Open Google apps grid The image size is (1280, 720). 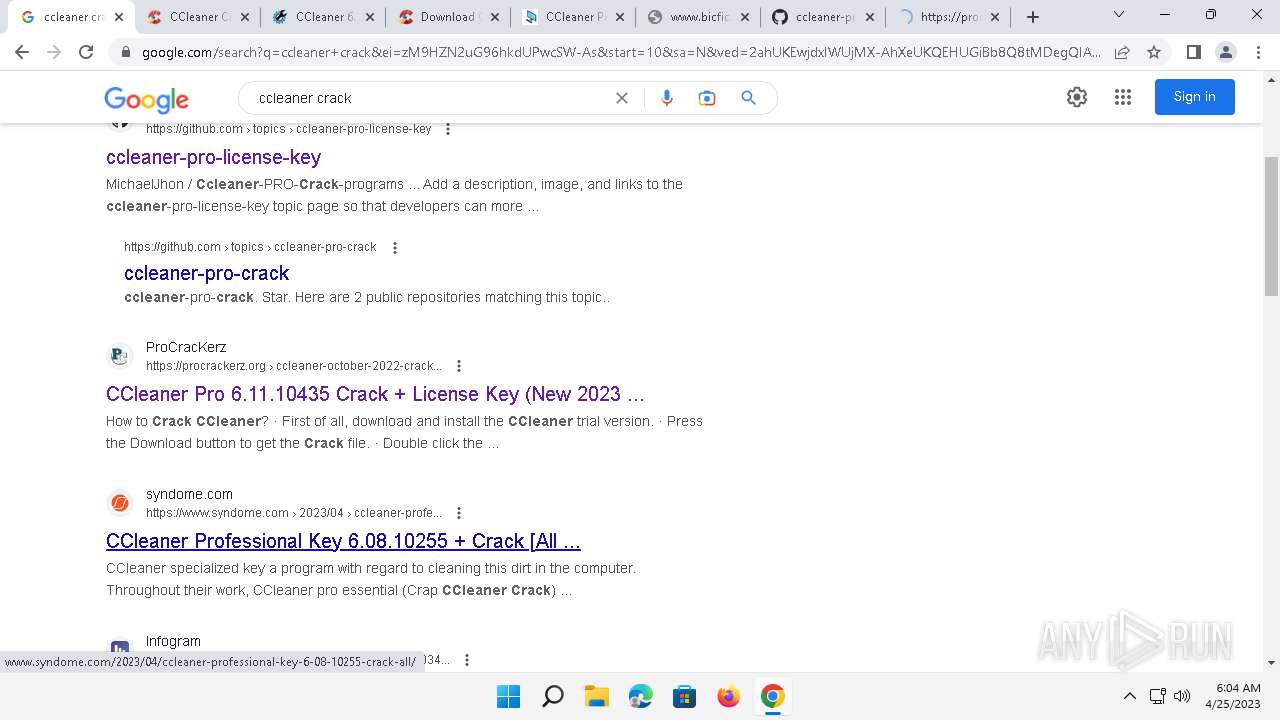(x=1123, y=97)
